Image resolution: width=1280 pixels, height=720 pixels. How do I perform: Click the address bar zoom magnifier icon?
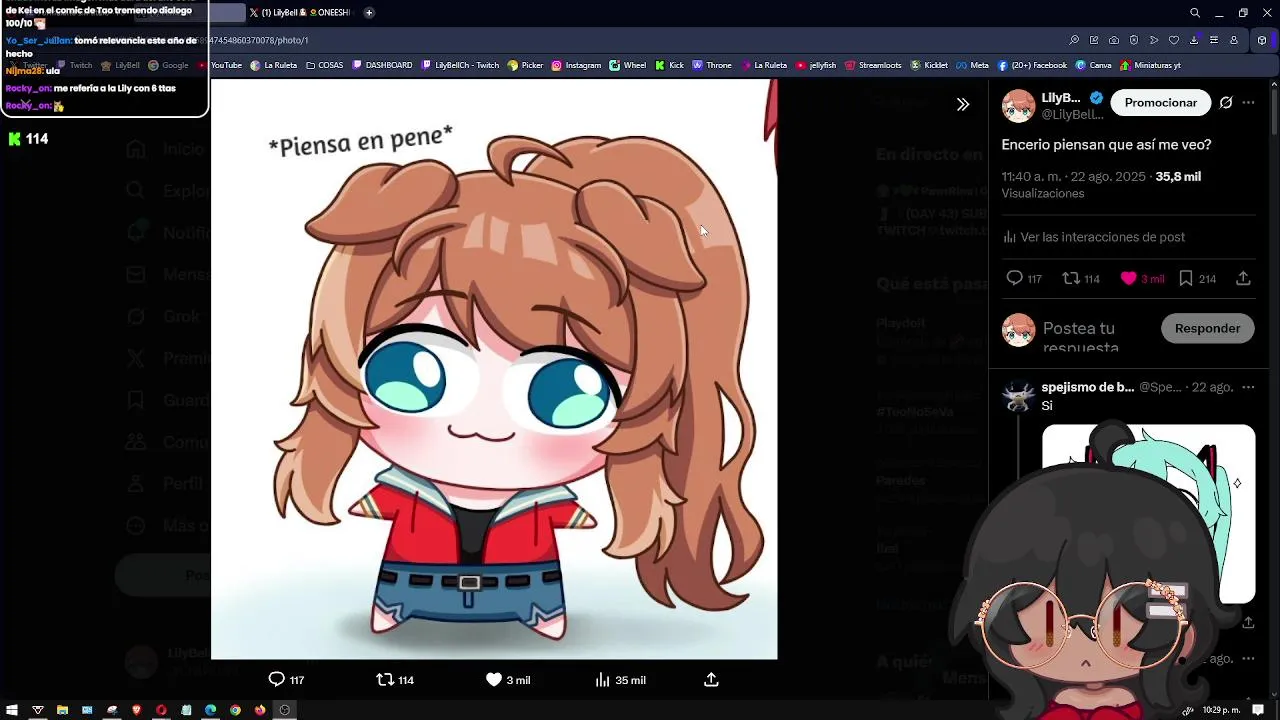(1074, 40)
